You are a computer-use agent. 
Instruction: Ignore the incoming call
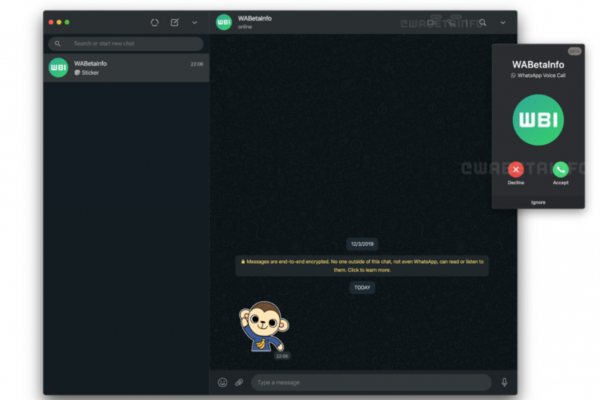click(x=538, y=202)
